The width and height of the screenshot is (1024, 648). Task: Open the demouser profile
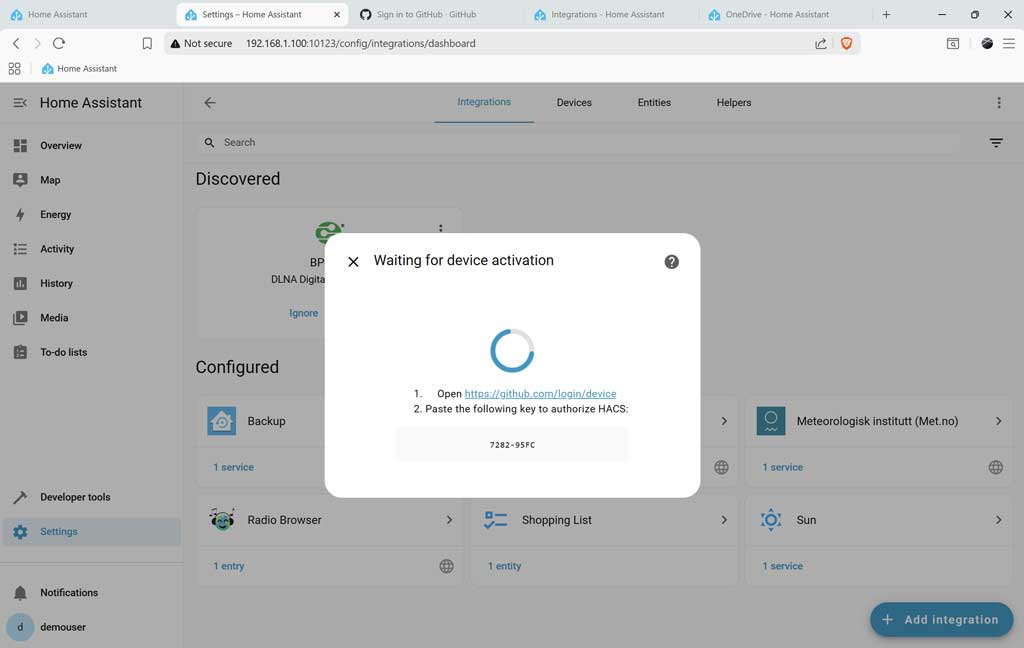click(x=91, y=627)
